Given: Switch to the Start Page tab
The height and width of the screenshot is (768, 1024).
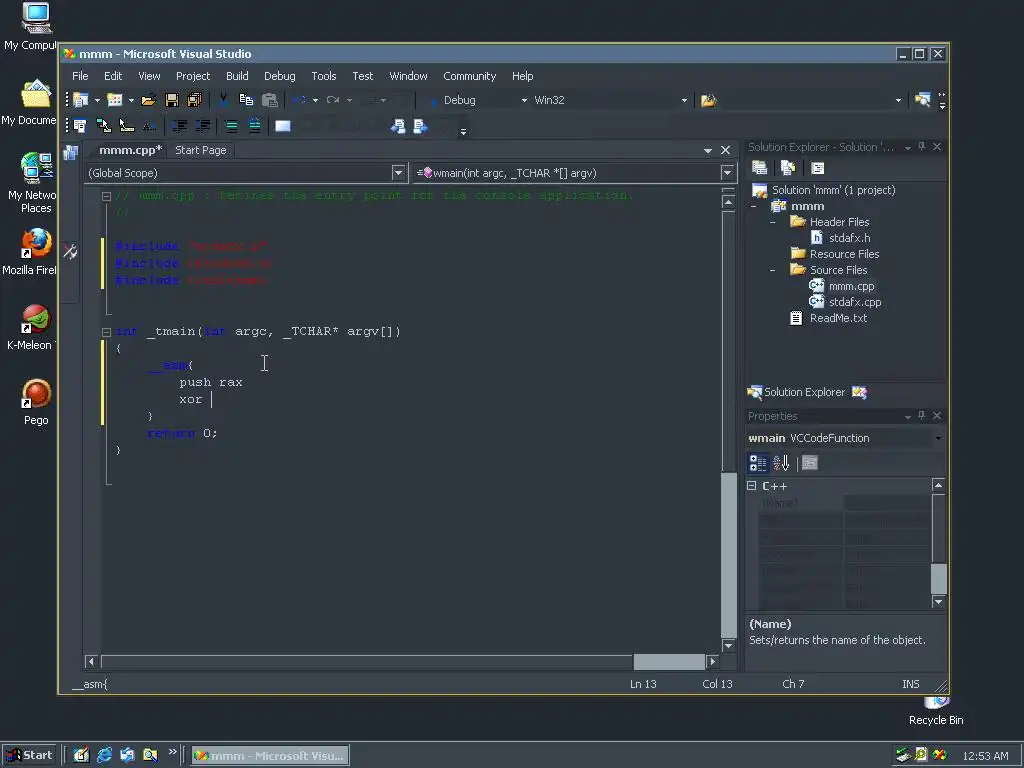Looking at the screenshot, I should [200, 150].
